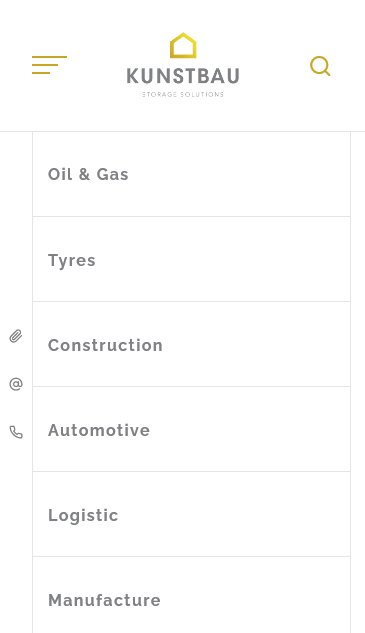Go to the Automotive section
Screen dimensions: 365x633
(x=99, y=430)
